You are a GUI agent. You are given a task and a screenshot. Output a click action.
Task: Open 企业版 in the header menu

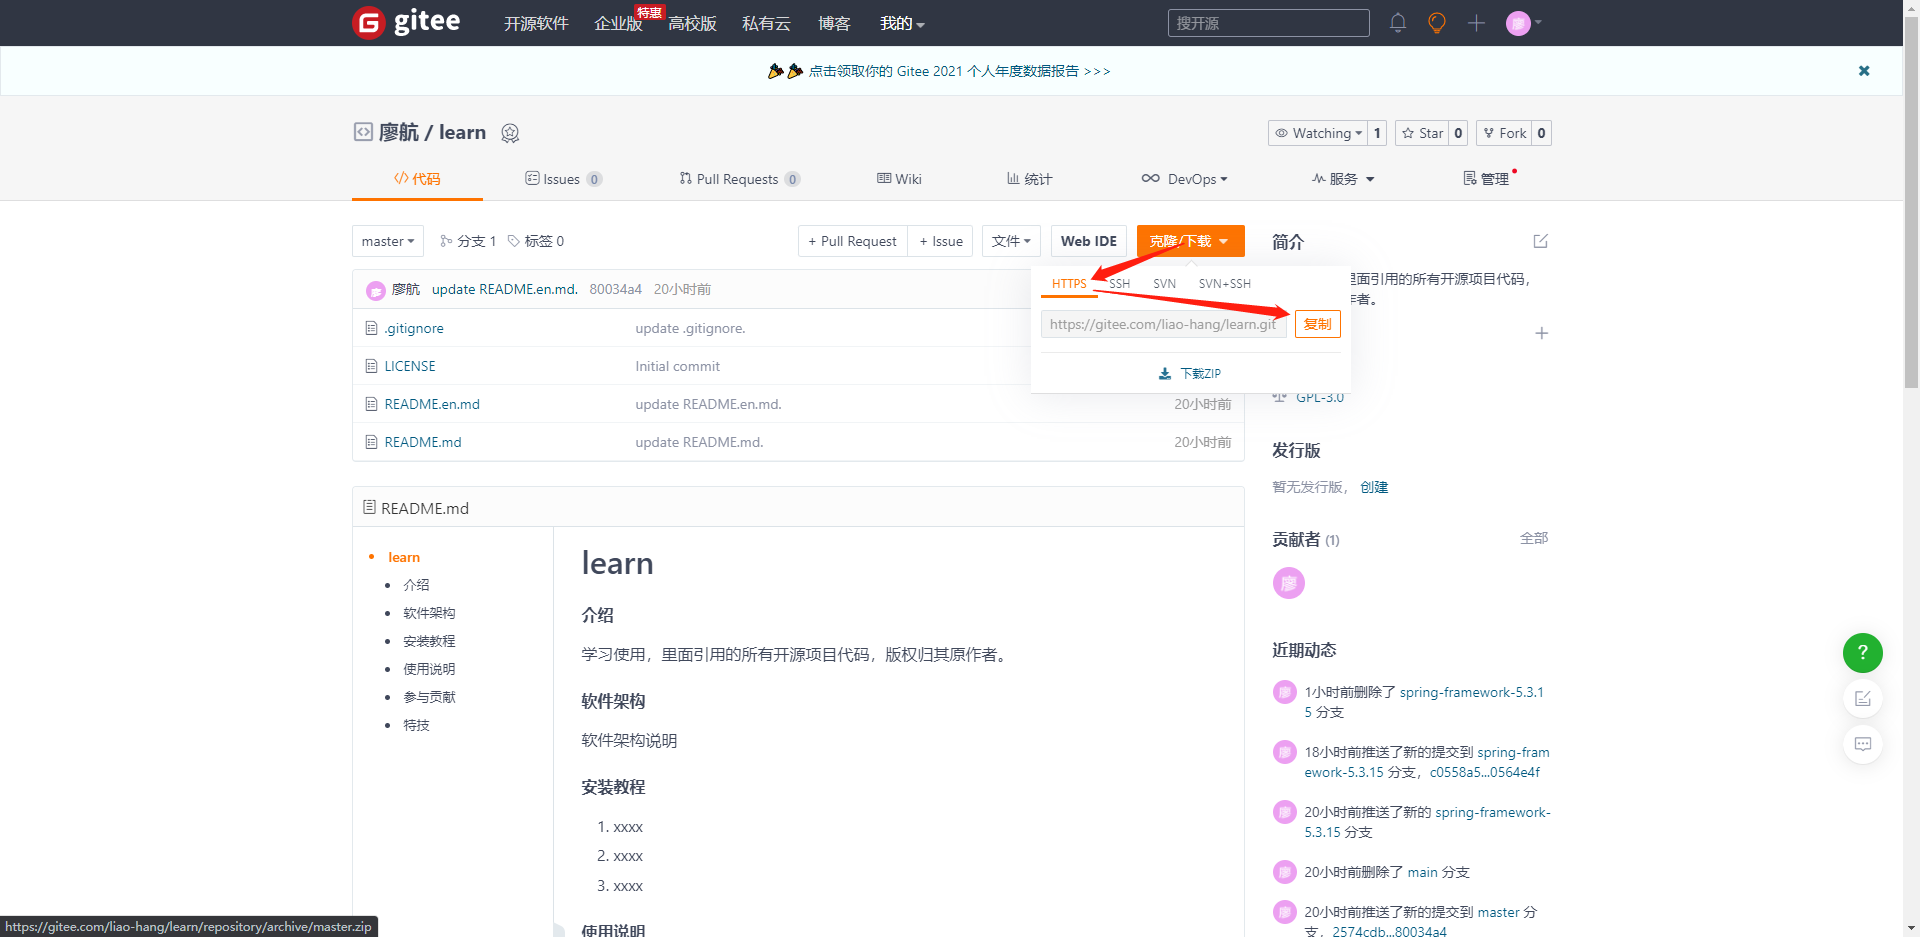tap(618, 23)
